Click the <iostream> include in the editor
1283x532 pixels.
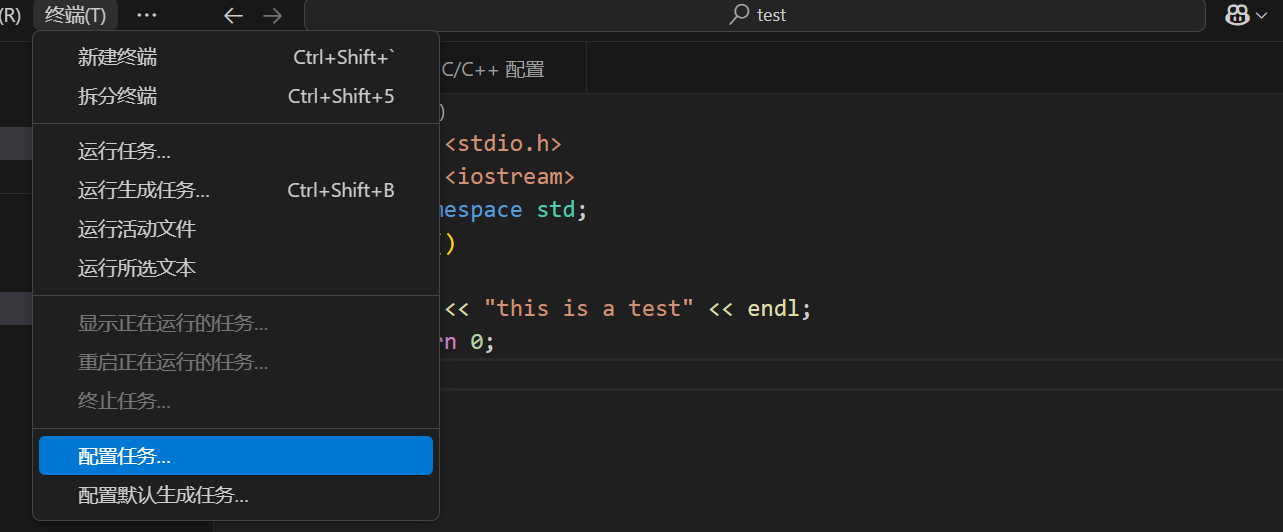(510, 177)
